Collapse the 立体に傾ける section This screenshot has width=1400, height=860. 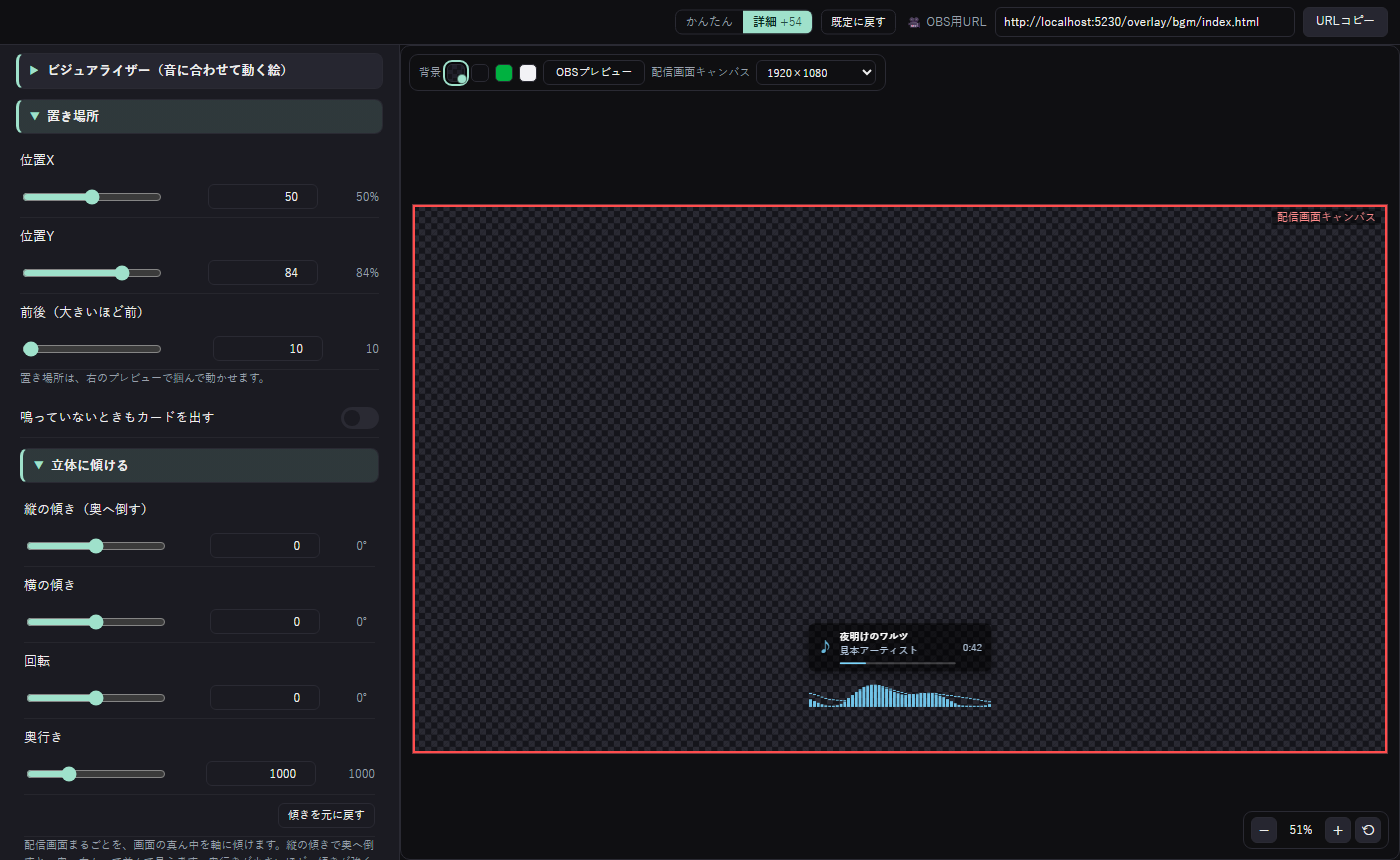click(x=200, y=465)
